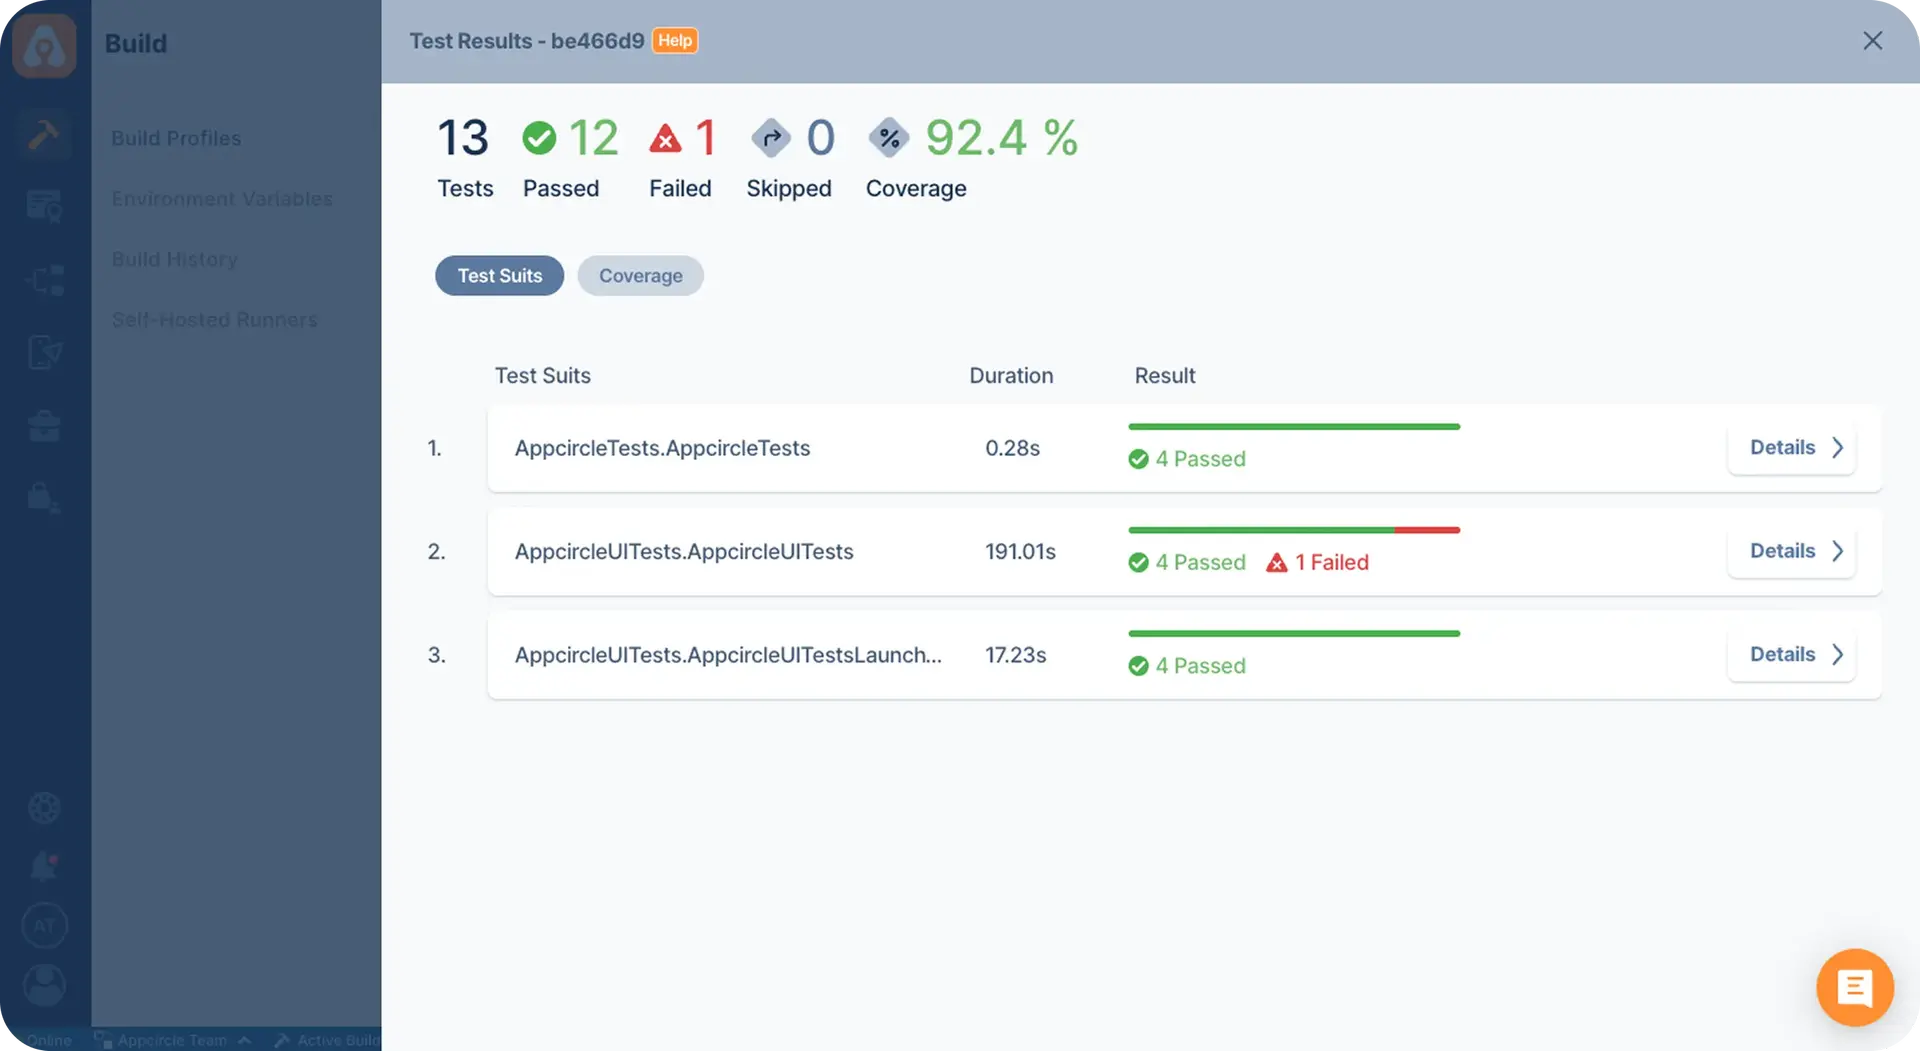Open the AT avatar circle in sidebar

(45, 925)
